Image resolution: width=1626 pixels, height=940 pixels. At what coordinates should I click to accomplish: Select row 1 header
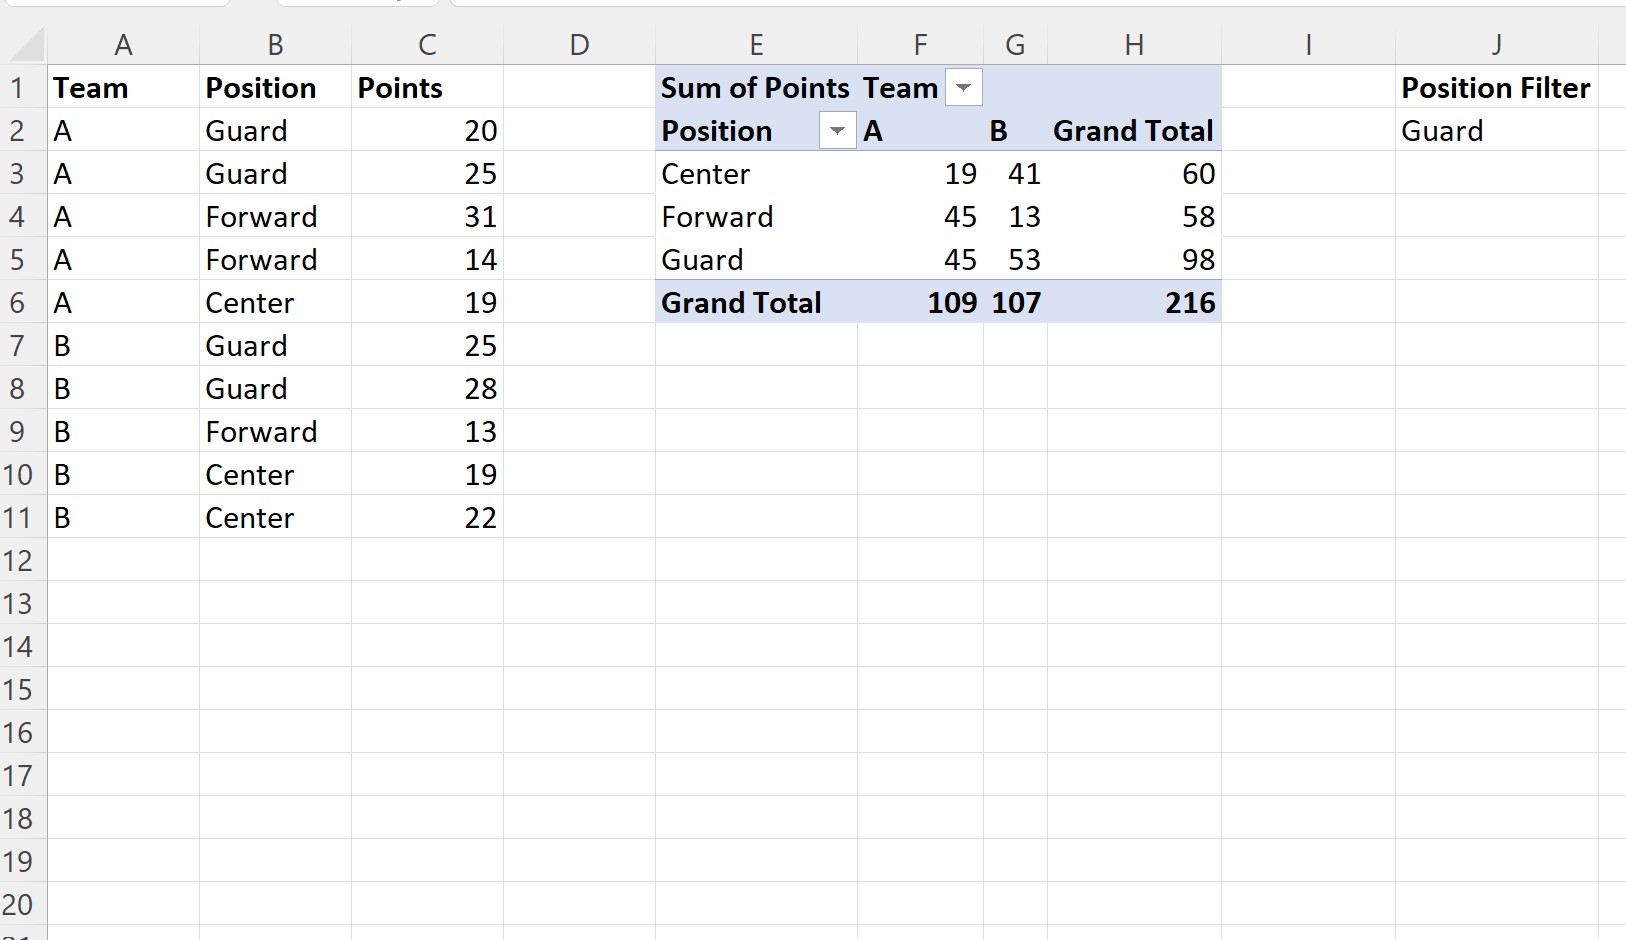point(19,88)
